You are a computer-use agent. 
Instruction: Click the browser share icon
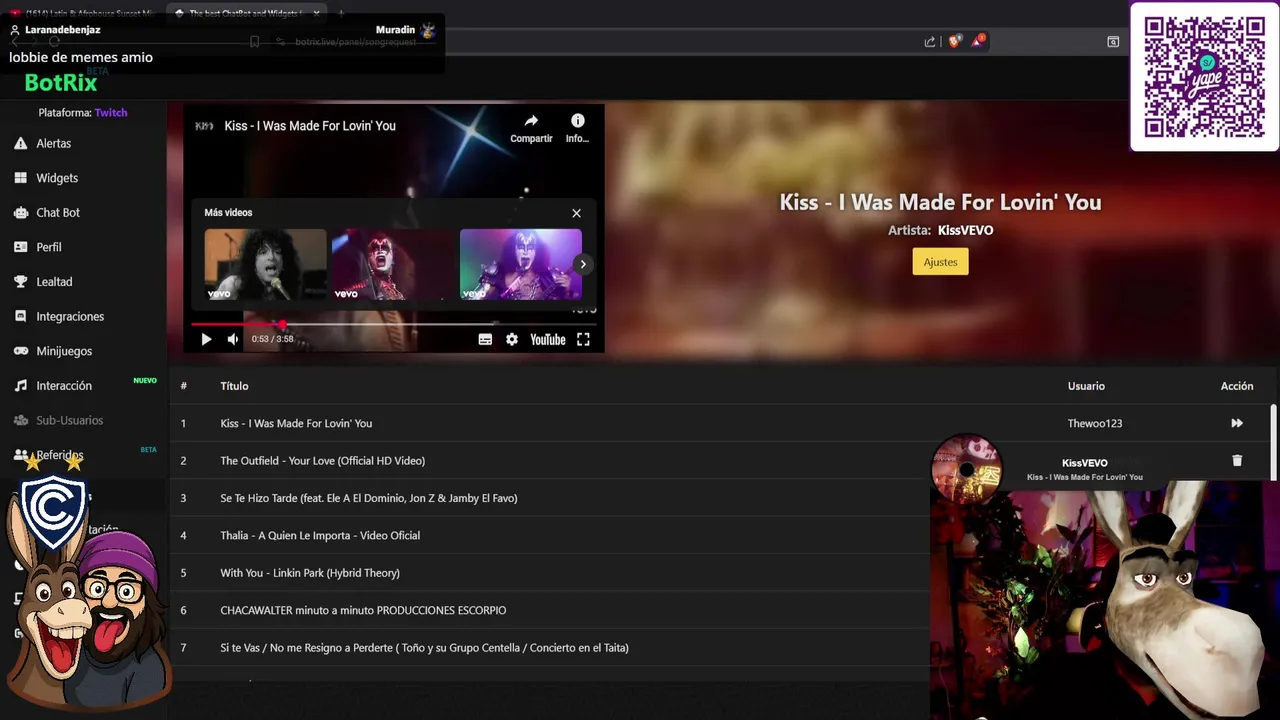[x=930, y=41]
